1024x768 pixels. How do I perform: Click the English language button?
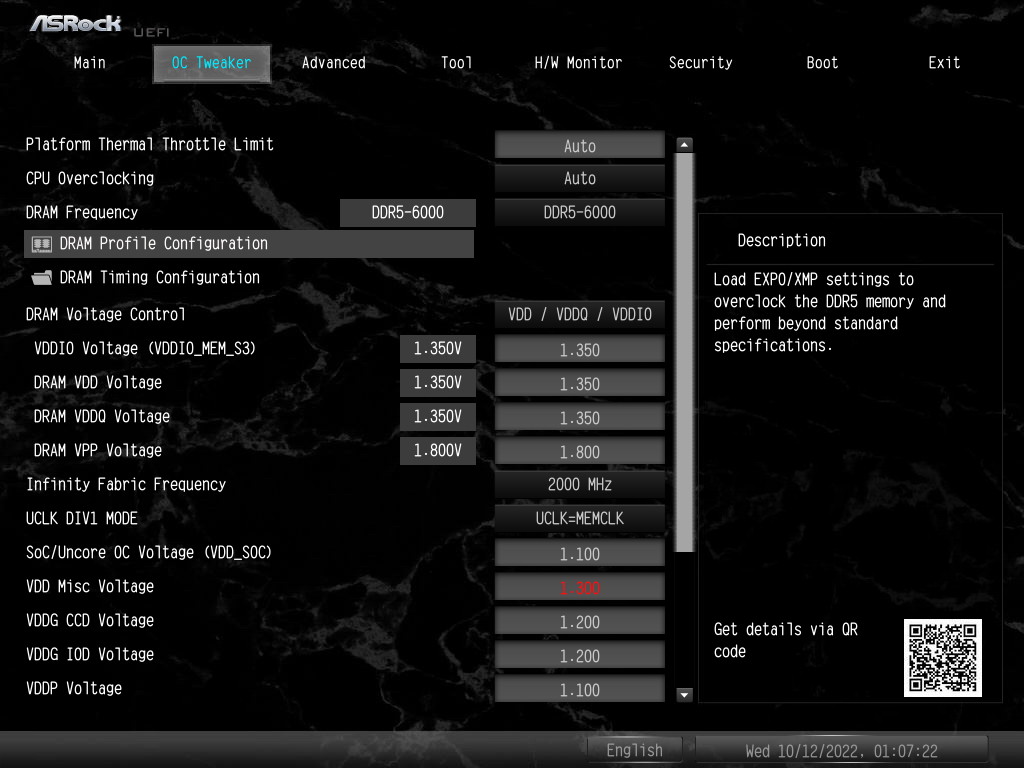634,750
